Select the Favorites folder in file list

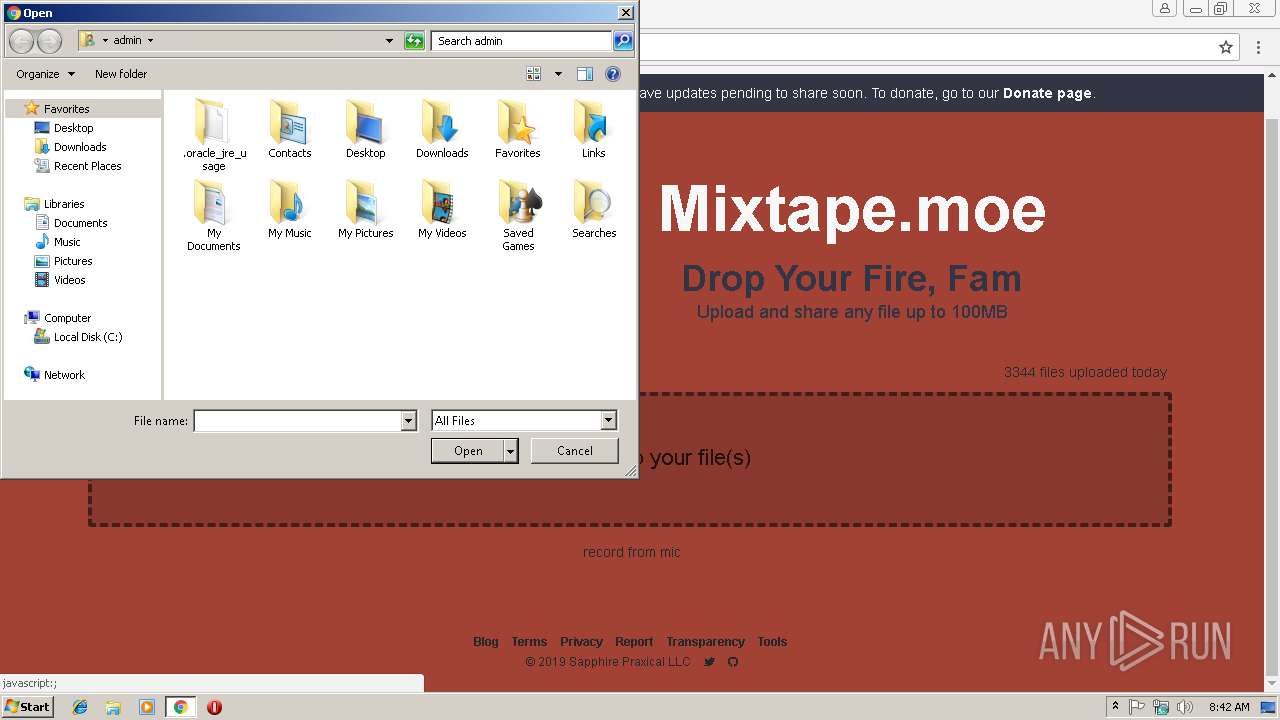(x=517, y=128)
